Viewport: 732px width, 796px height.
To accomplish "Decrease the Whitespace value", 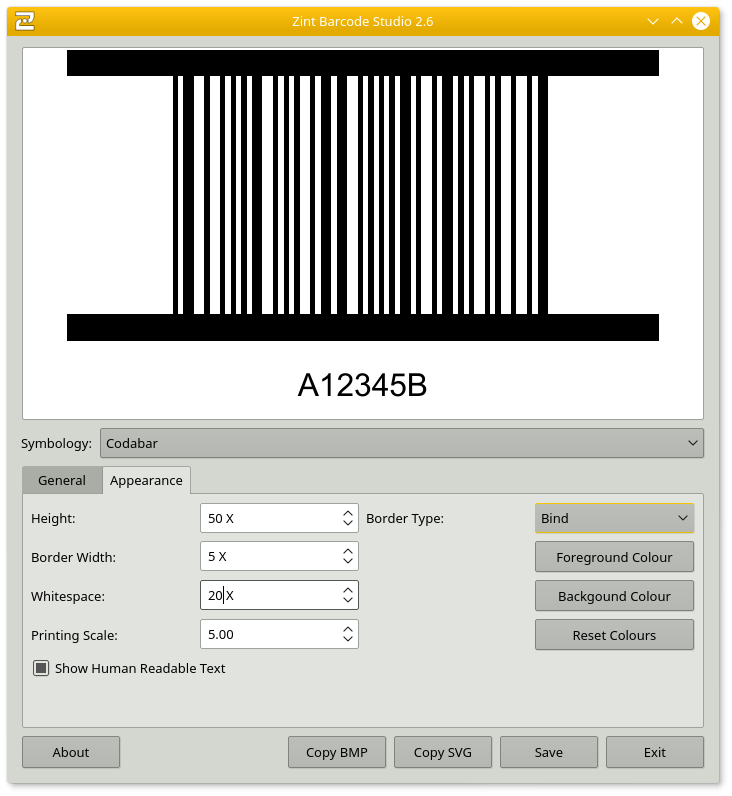I will pos(348,600).
